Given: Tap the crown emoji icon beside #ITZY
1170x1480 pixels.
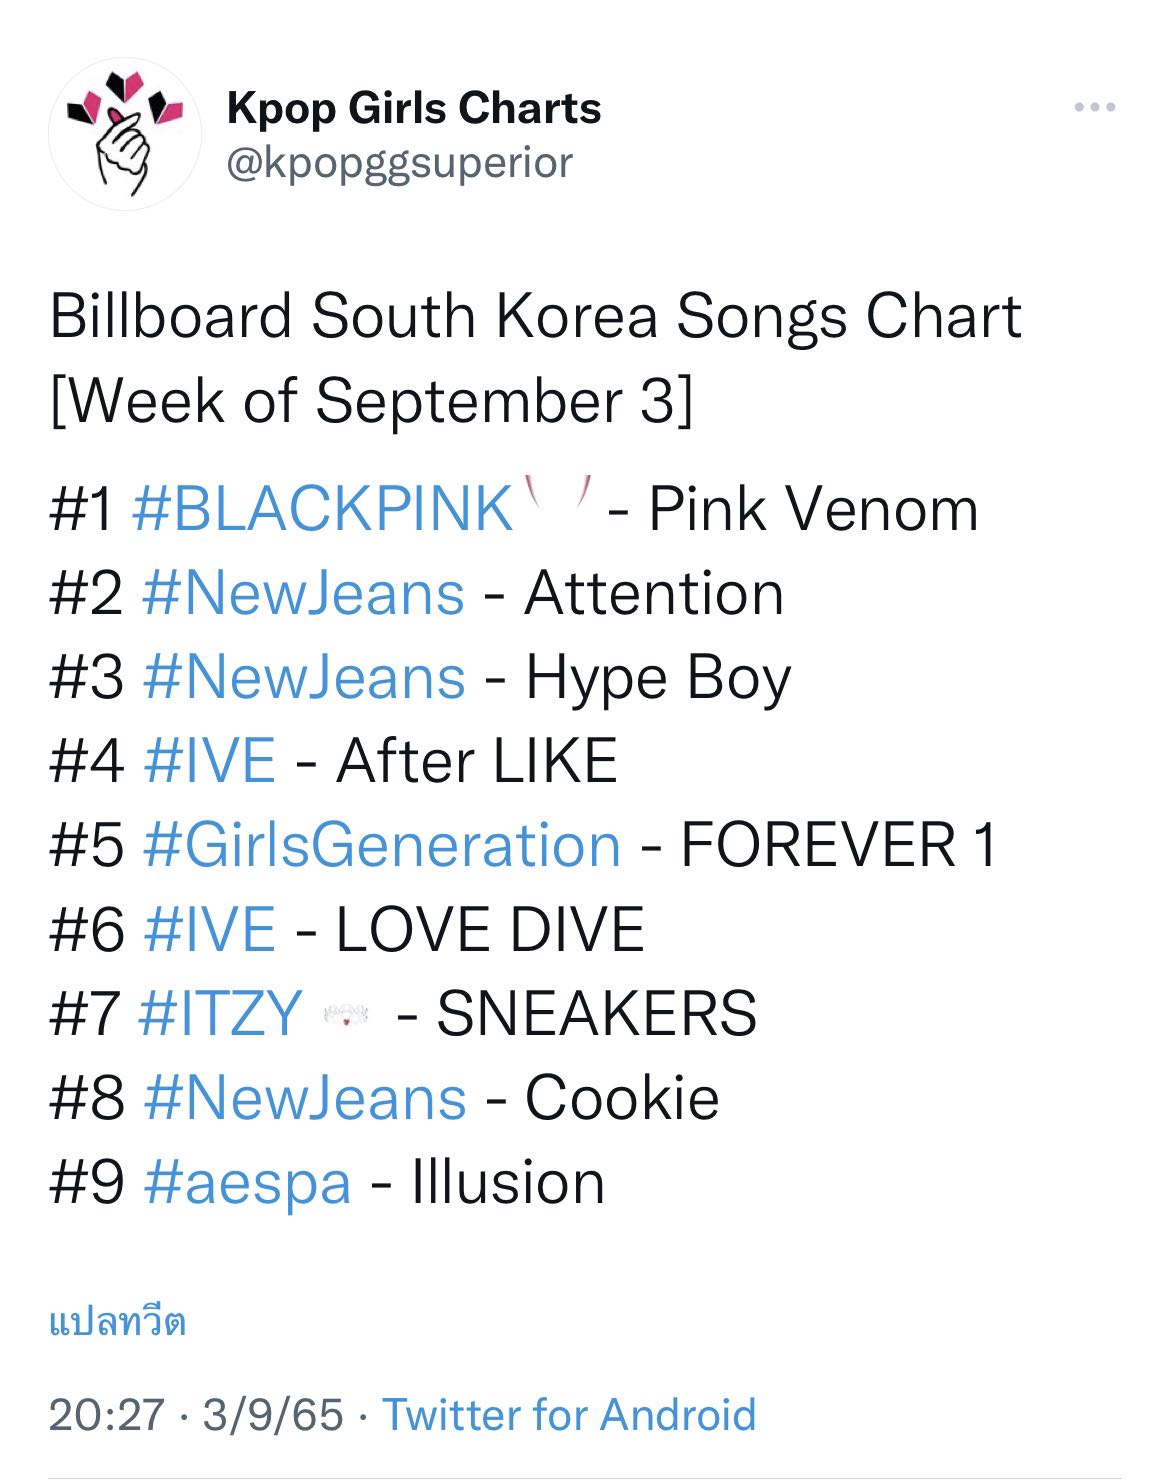Looking at the screenshot, I should 347,1016.
